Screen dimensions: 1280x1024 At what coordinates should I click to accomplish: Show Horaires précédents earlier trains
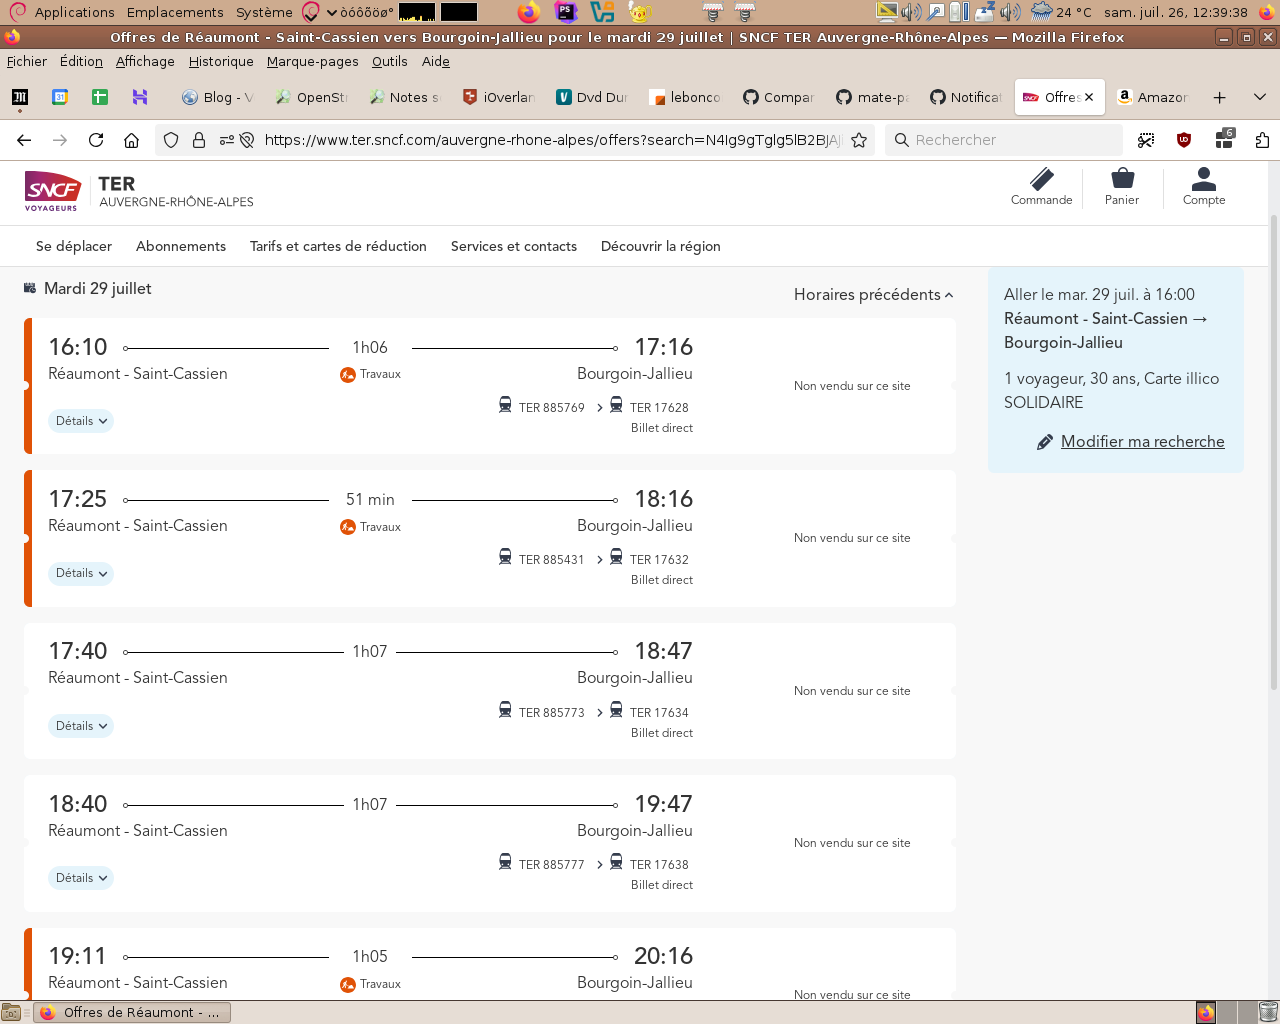pyautogui.click(x=873, y=295)
